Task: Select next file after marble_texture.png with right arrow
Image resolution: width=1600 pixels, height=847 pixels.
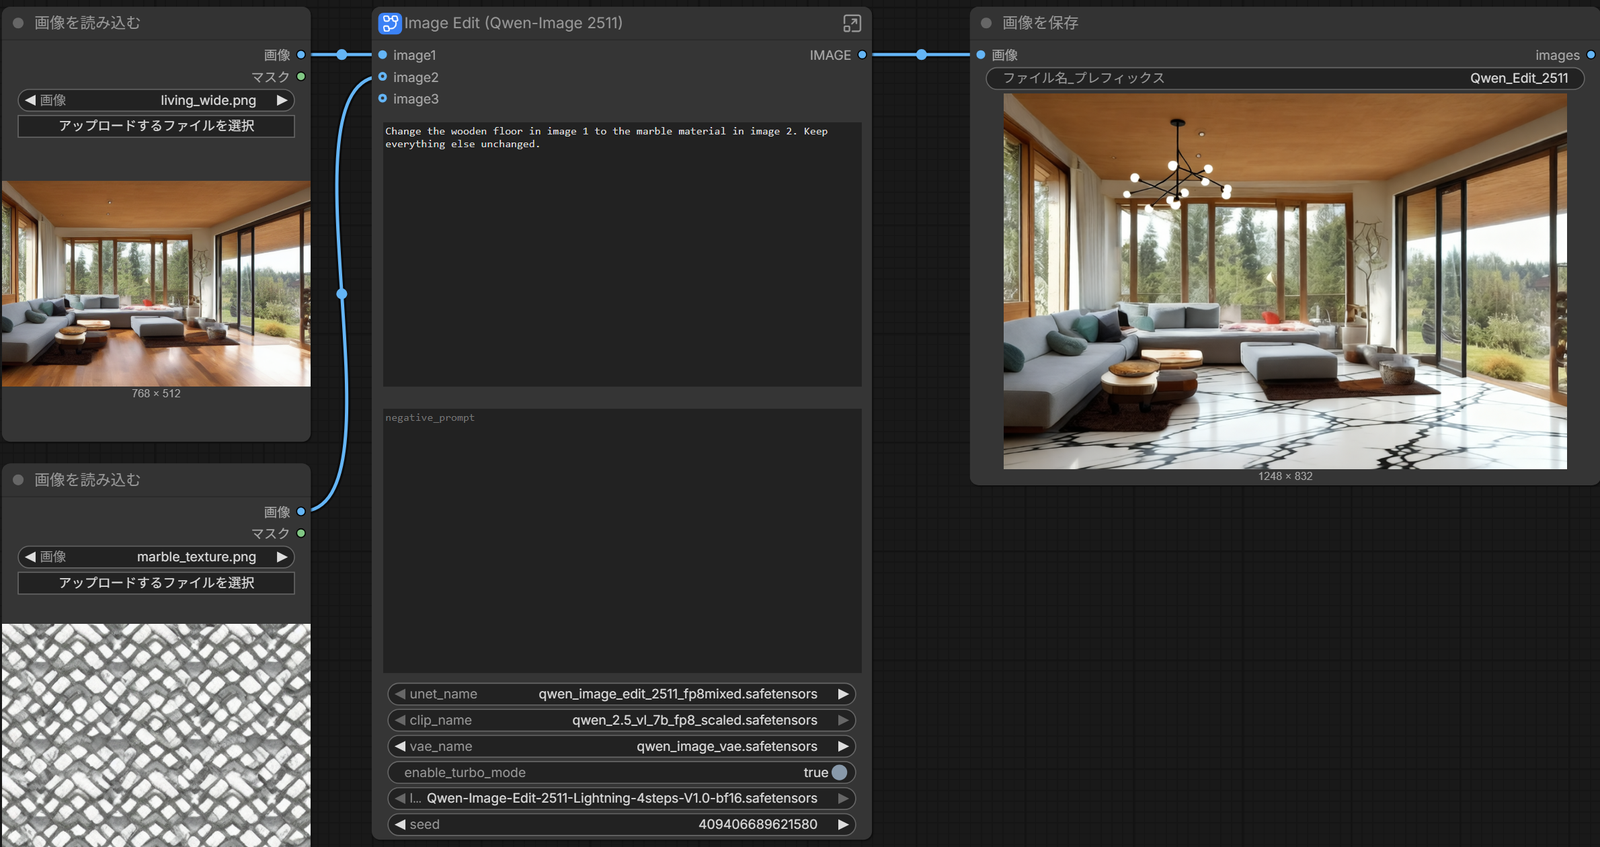Action: [282, 557]
